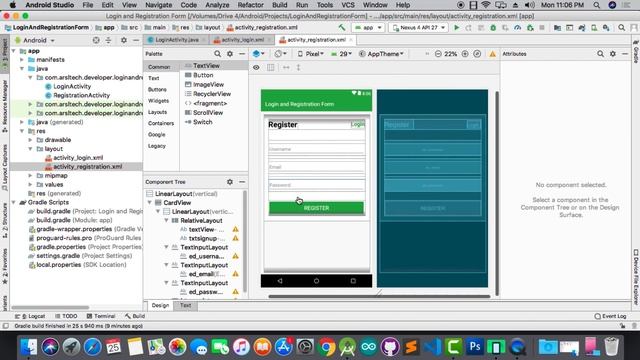Search attributes with the magnifier icon
Screen dimensions: 640x360
point(600,54)
